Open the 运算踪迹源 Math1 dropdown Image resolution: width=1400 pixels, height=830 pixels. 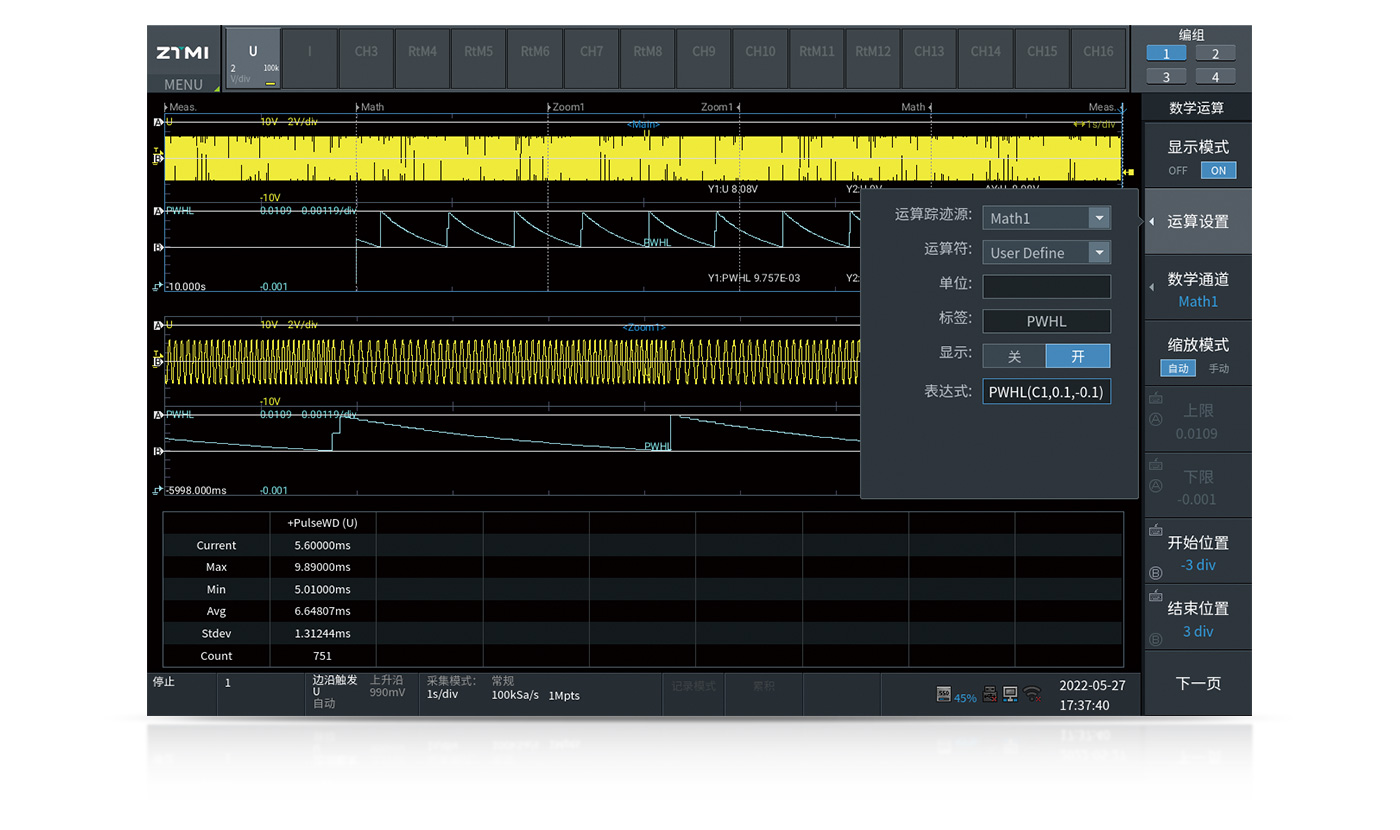(x=1046, y=218)
